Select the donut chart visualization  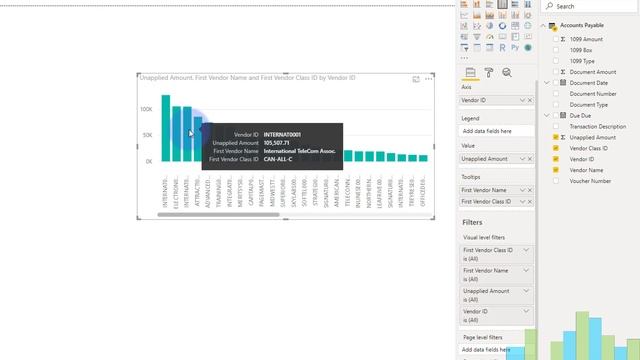pyautogui.click(x=502, y=26)
